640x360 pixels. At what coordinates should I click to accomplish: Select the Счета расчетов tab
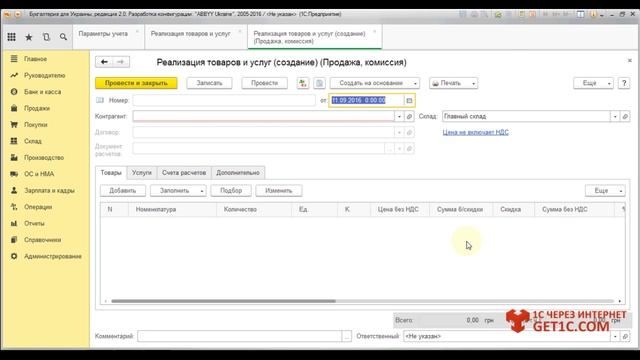(184, 173)
